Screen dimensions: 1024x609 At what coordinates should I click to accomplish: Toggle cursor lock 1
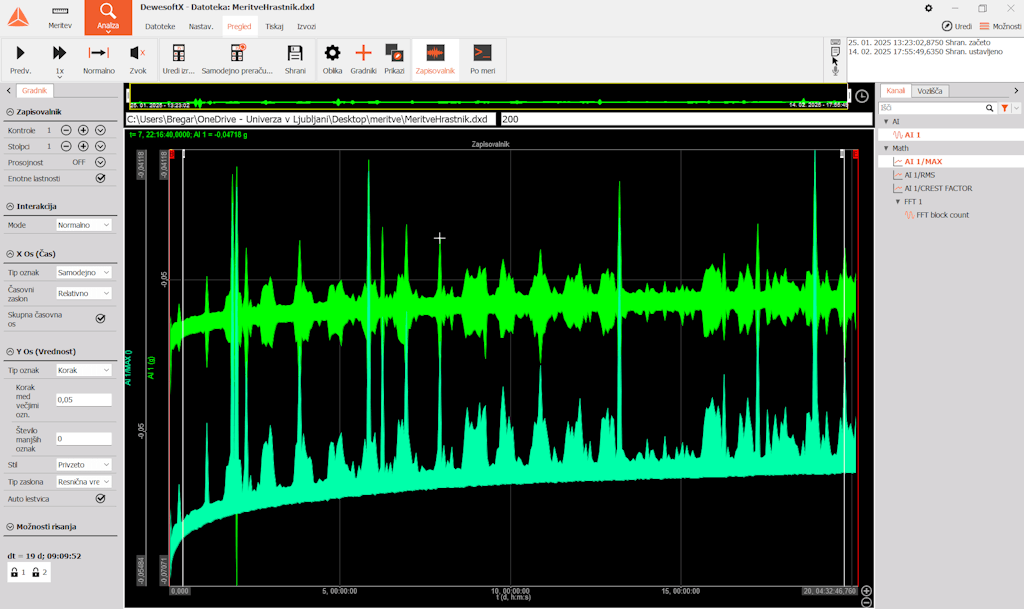click(x=18, y=572)
